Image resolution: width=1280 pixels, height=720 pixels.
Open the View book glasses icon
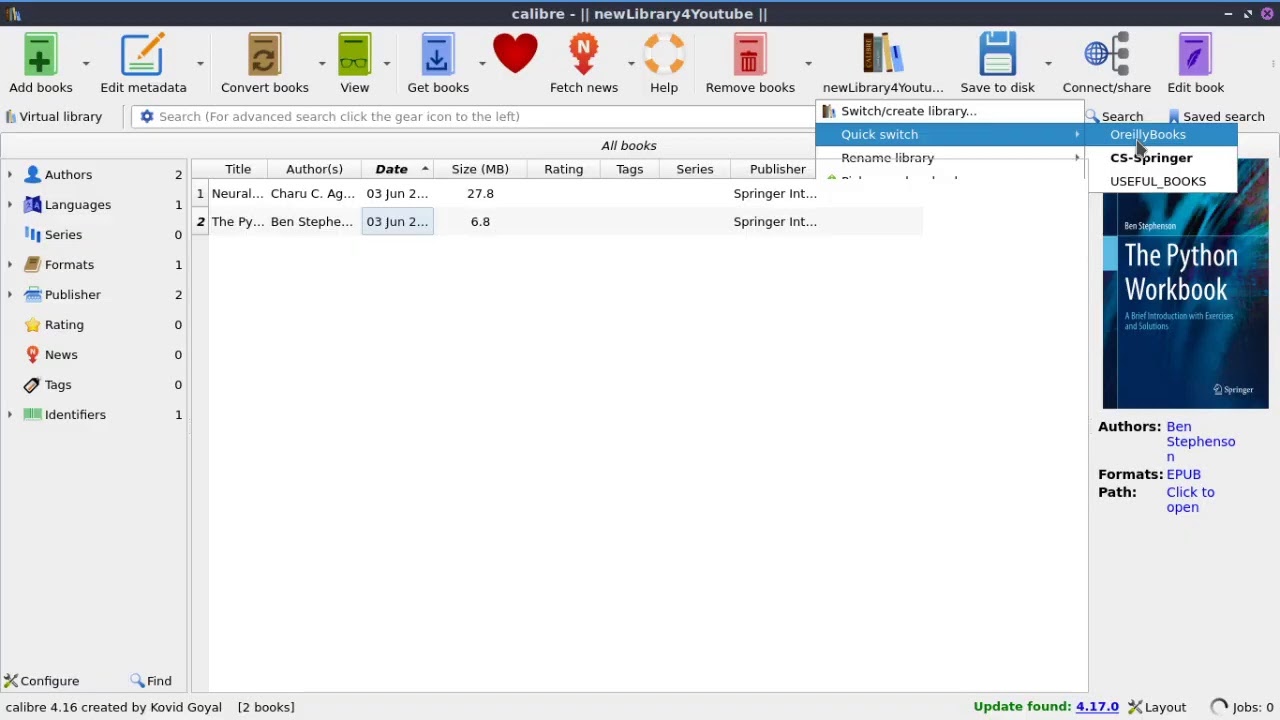coord(355,55)
